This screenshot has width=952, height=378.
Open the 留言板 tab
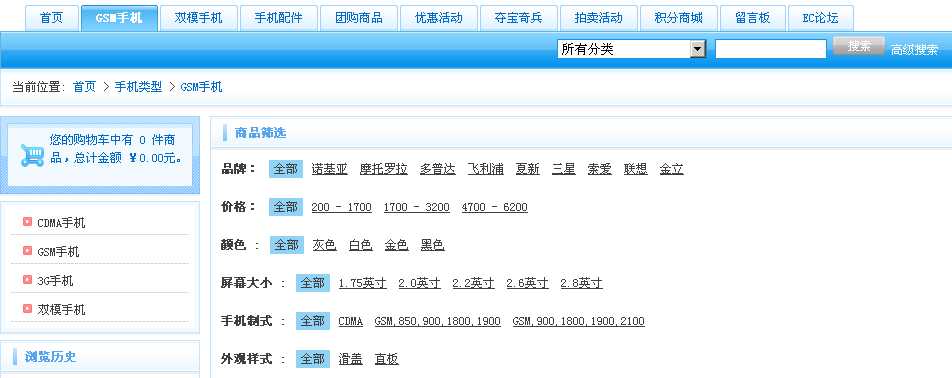tap(753, 18)
